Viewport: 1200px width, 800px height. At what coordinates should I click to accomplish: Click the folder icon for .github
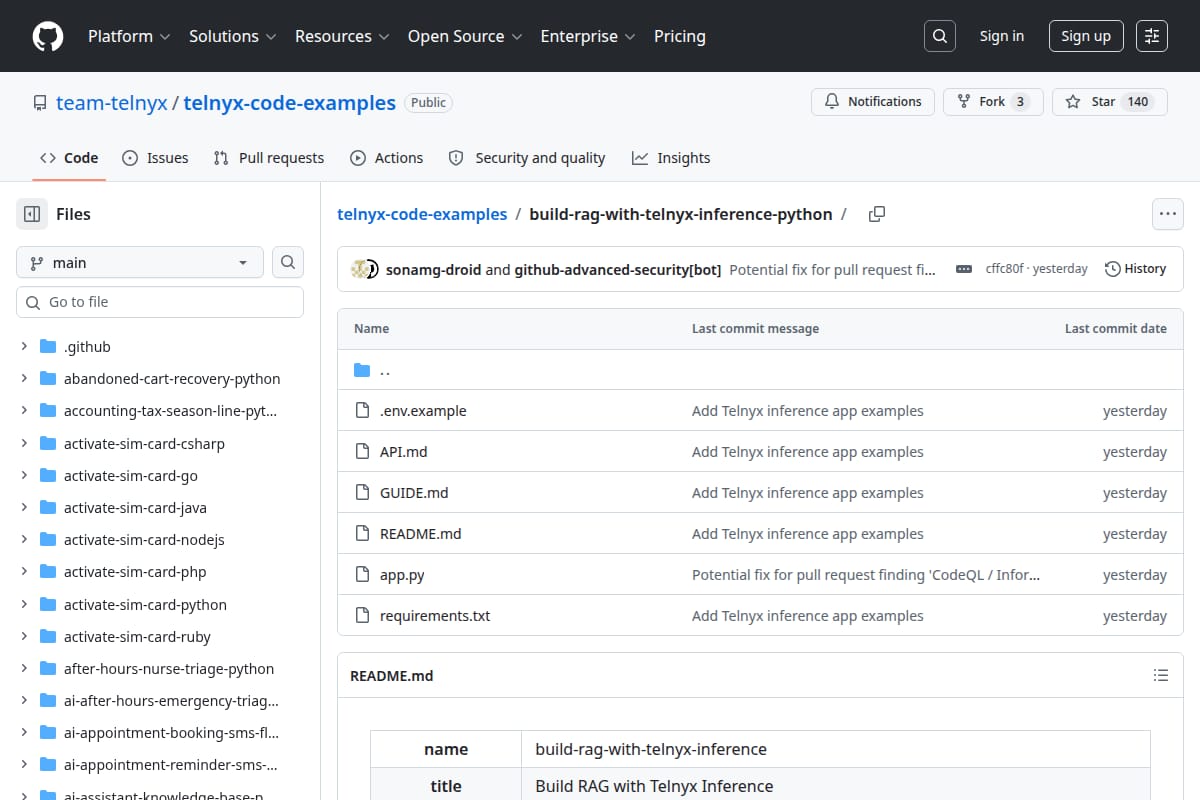pyautogui.click(x=48, y=347)
